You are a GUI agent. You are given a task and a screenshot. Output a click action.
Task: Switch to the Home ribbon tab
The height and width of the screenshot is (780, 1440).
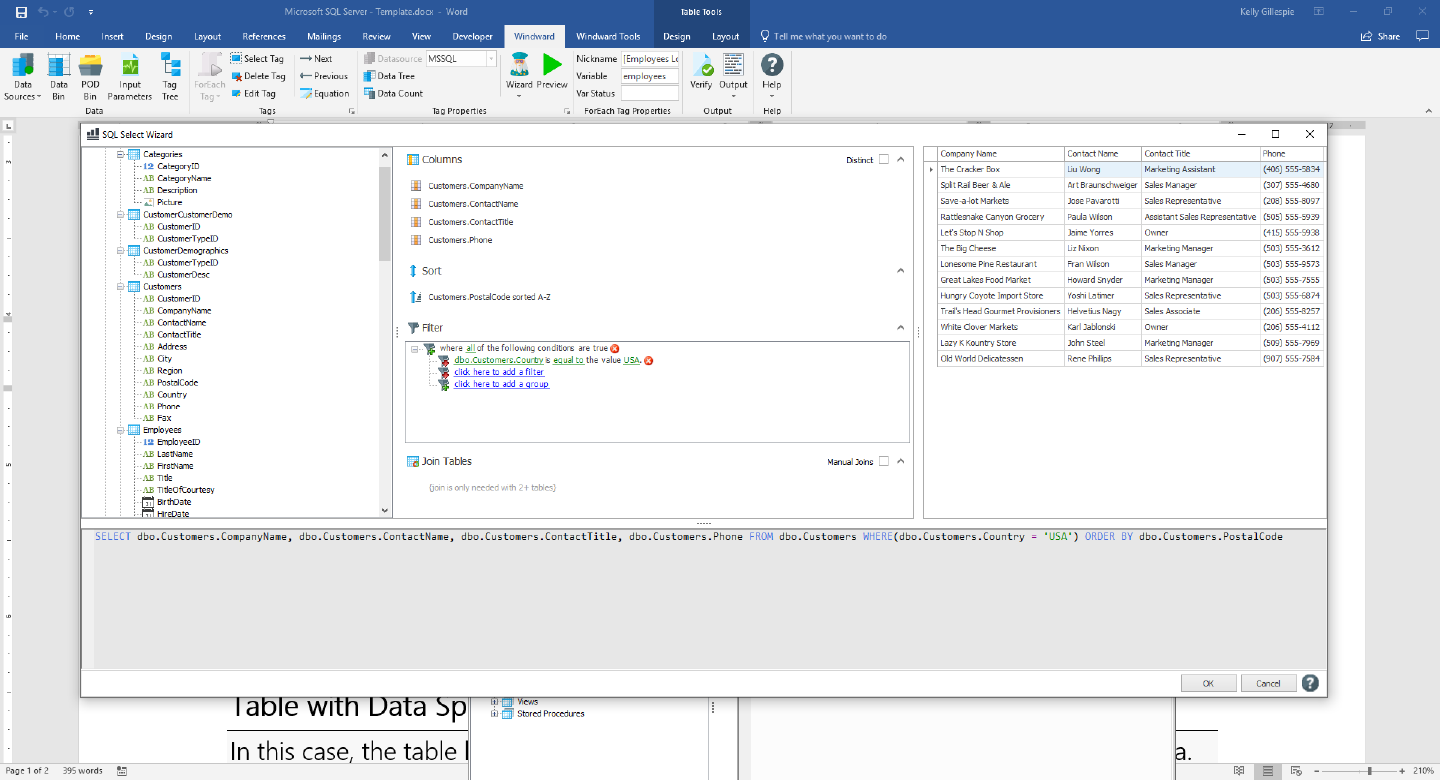68,36
